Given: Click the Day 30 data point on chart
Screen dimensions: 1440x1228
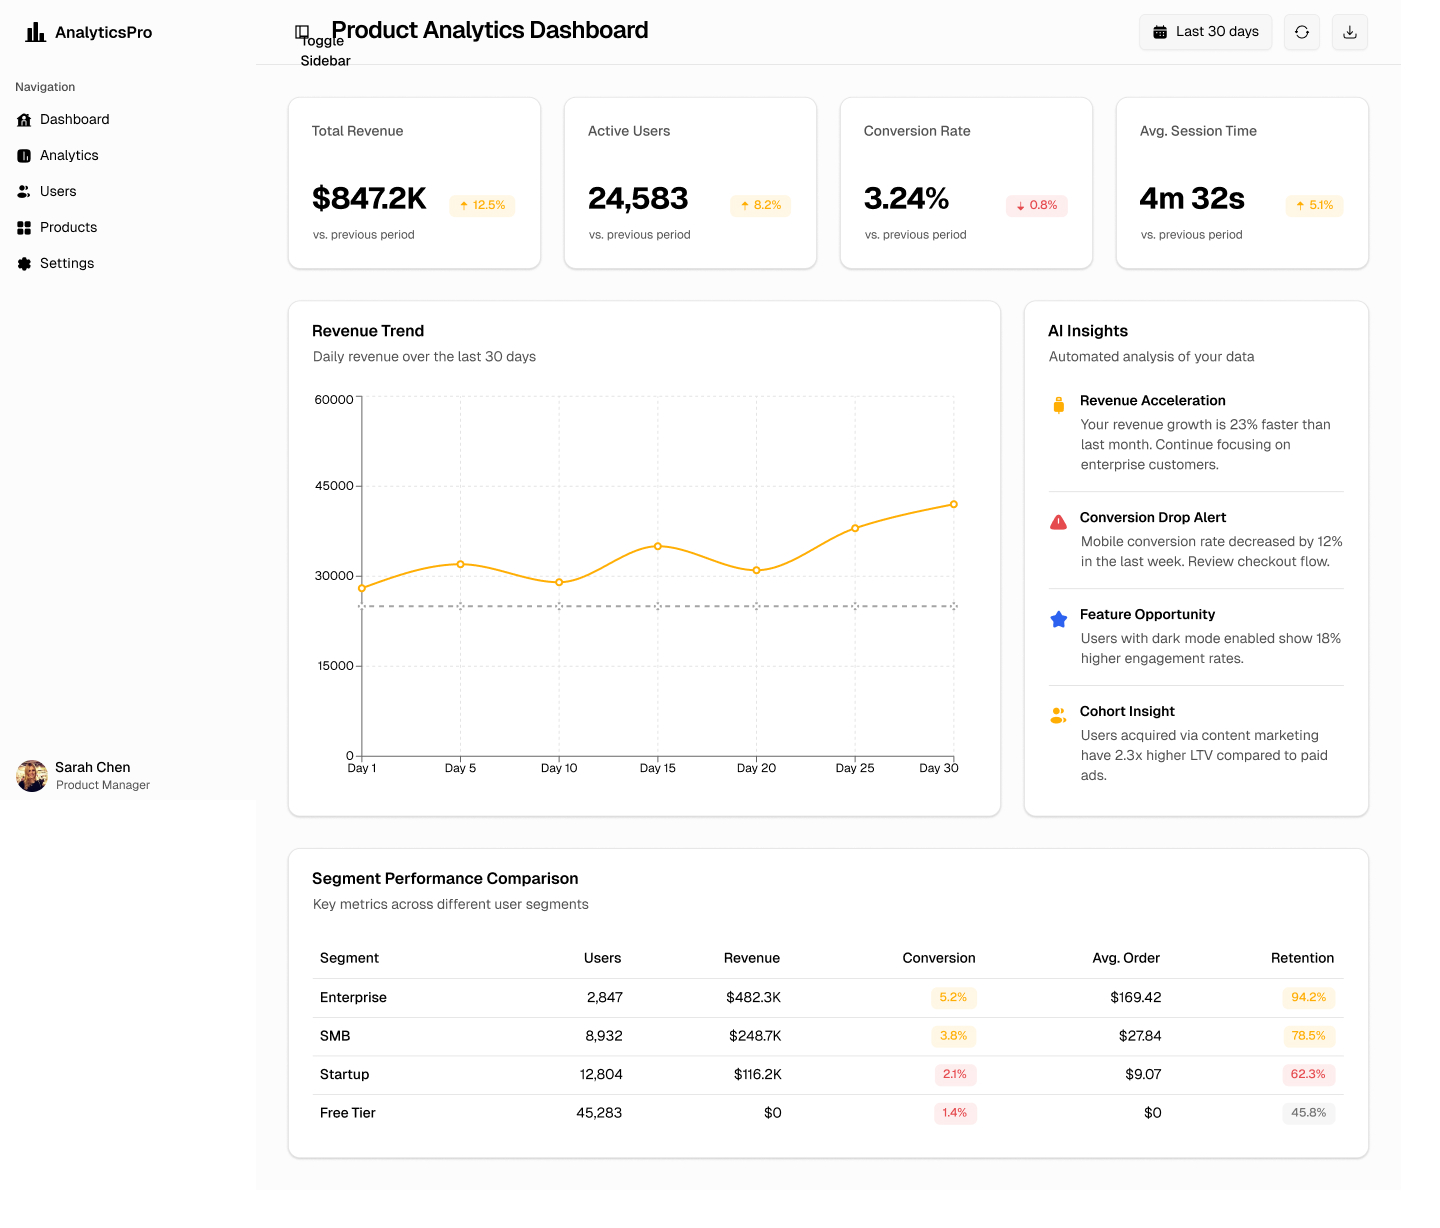Looking at the screenshot, I should pos(953,504).
